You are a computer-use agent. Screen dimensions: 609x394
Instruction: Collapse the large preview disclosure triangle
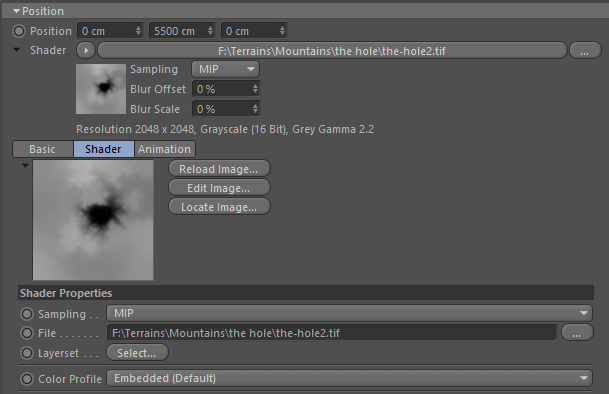pos(25,166)
